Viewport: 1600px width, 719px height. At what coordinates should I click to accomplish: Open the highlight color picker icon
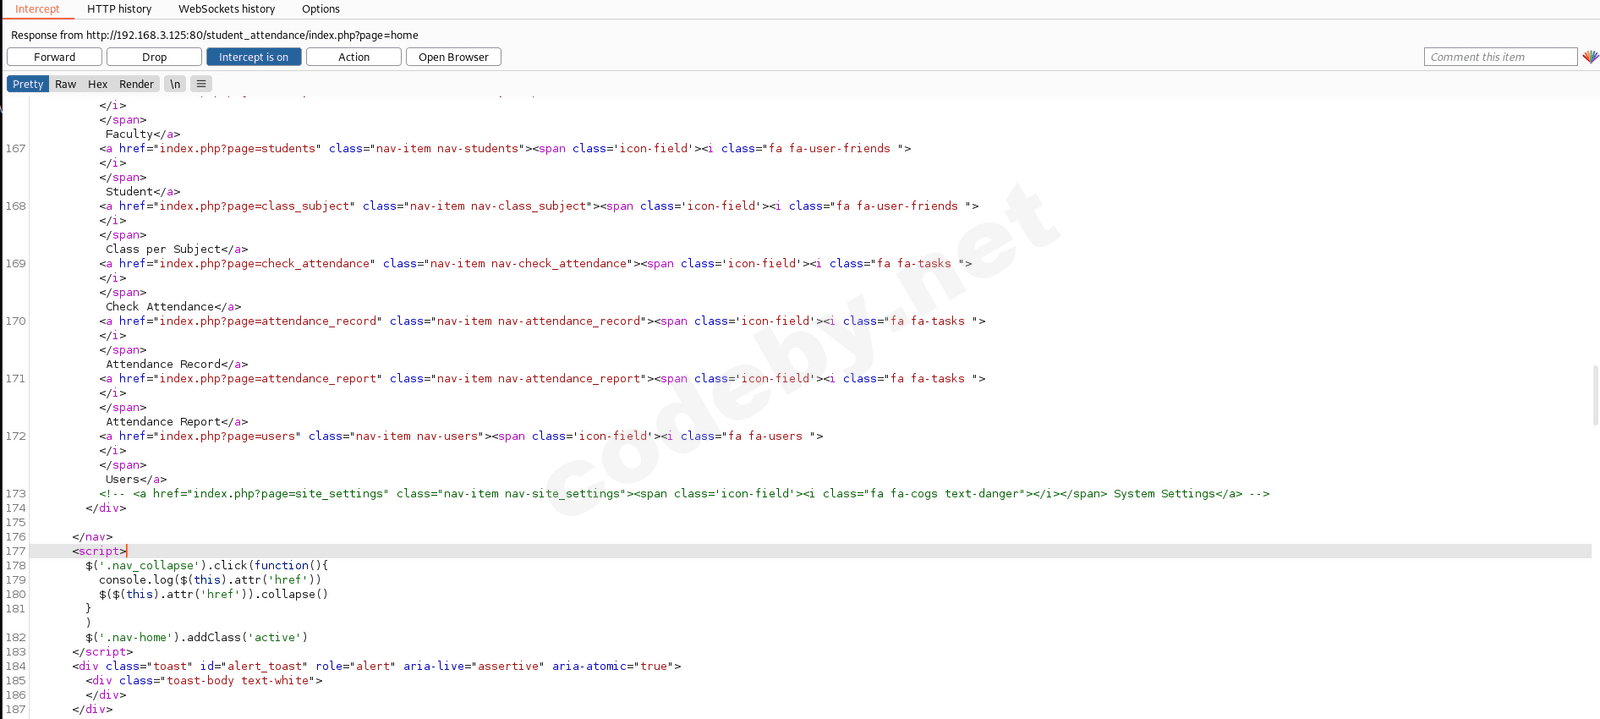tap(1590, 57)
